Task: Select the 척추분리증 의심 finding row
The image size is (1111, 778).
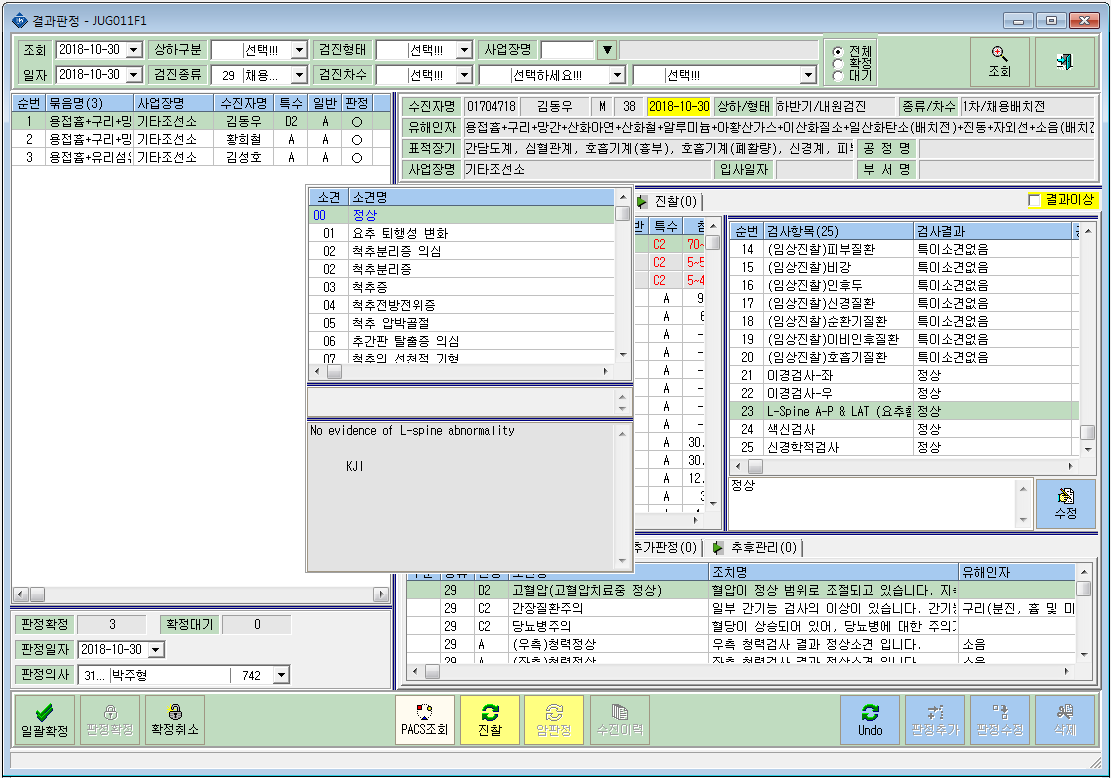Action: [x=462, y=252]
